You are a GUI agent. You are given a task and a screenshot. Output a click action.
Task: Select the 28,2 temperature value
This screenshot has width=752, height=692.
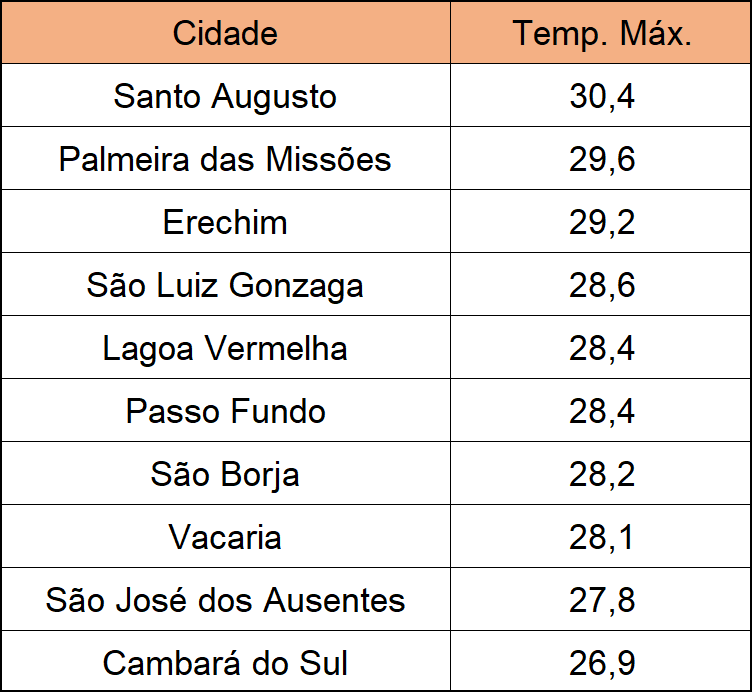[x=601, y=473]
